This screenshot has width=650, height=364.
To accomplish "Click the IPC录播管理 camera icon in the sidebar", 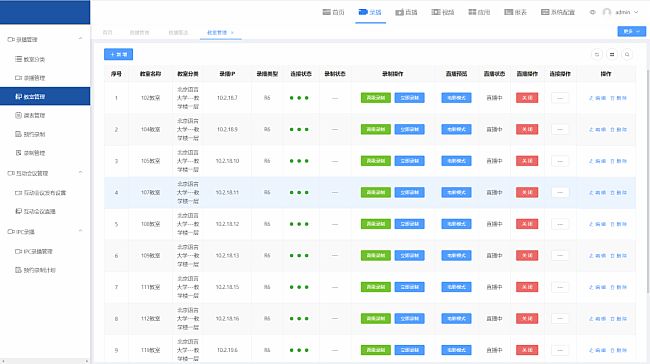I will point(18,251).
